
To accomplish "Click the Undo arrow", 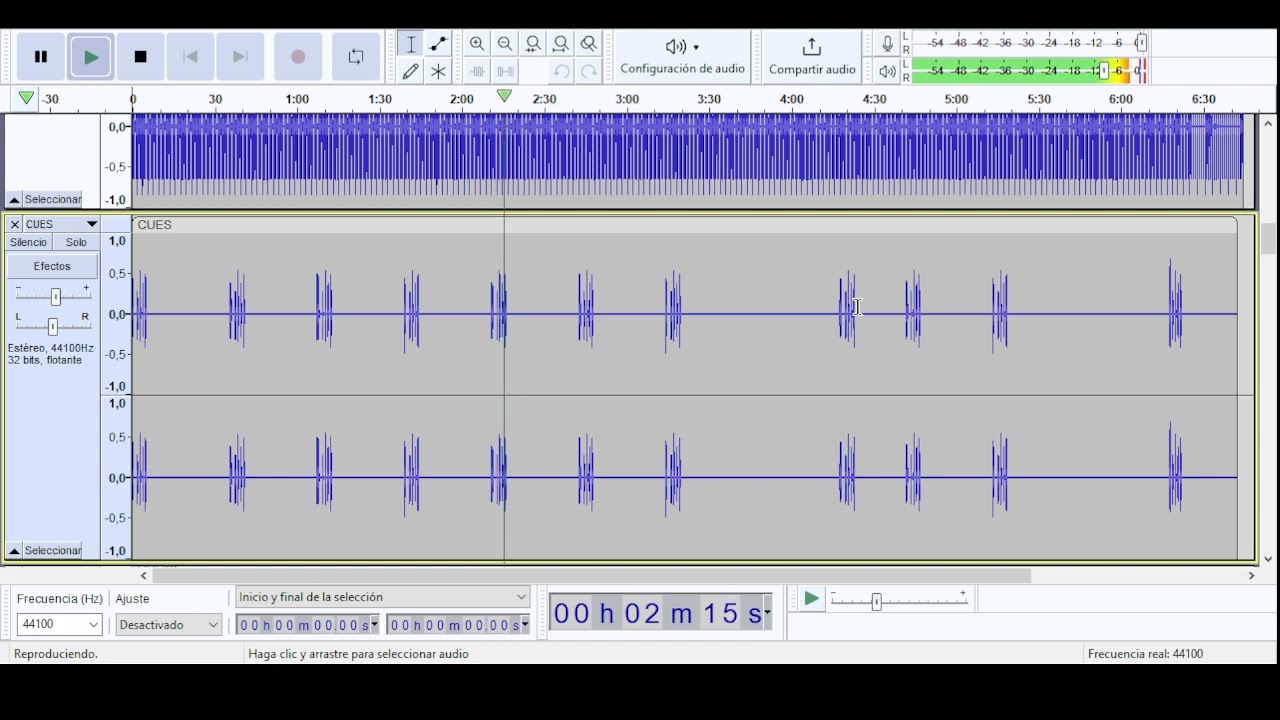I will (561, 71).
